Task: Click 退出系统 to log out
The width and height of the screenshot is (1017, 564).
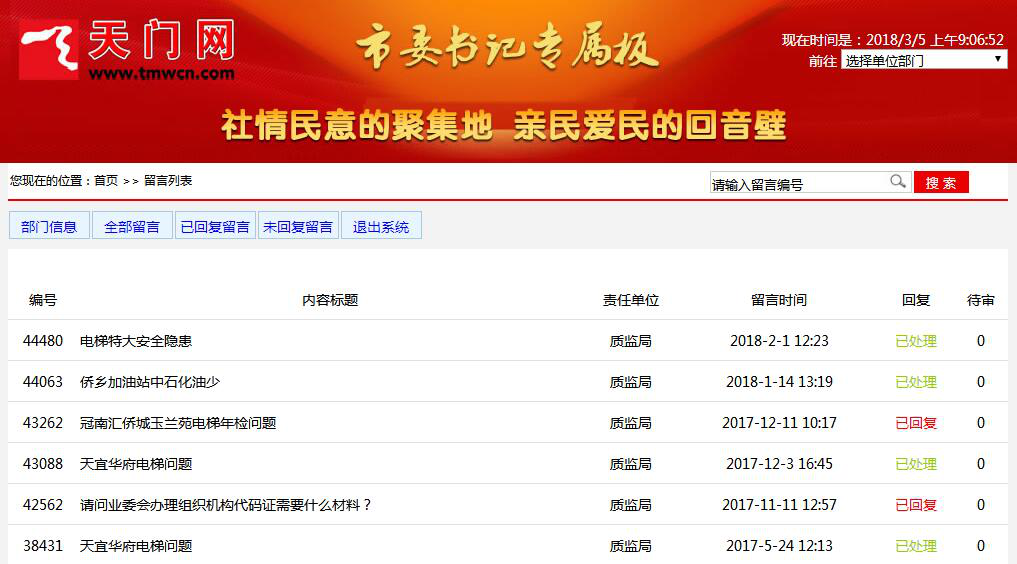Action: pos(381,226)
